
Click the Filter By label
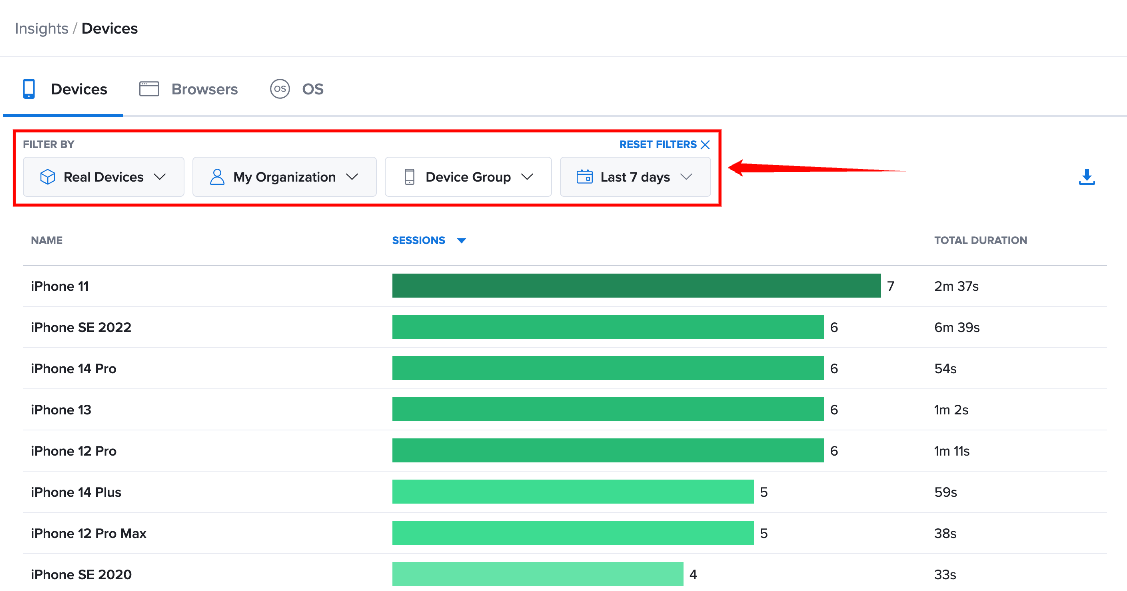point(48,144)
